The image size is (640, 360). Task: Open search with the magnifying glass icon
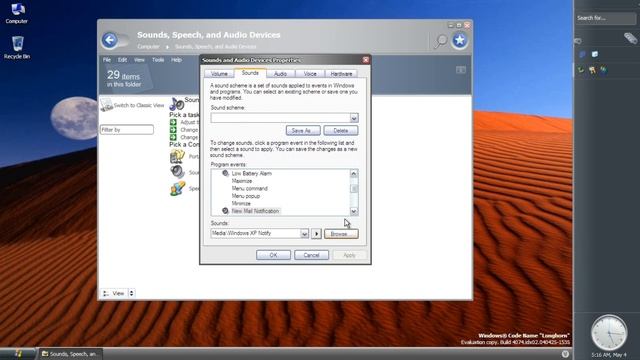tap(440, 40)
